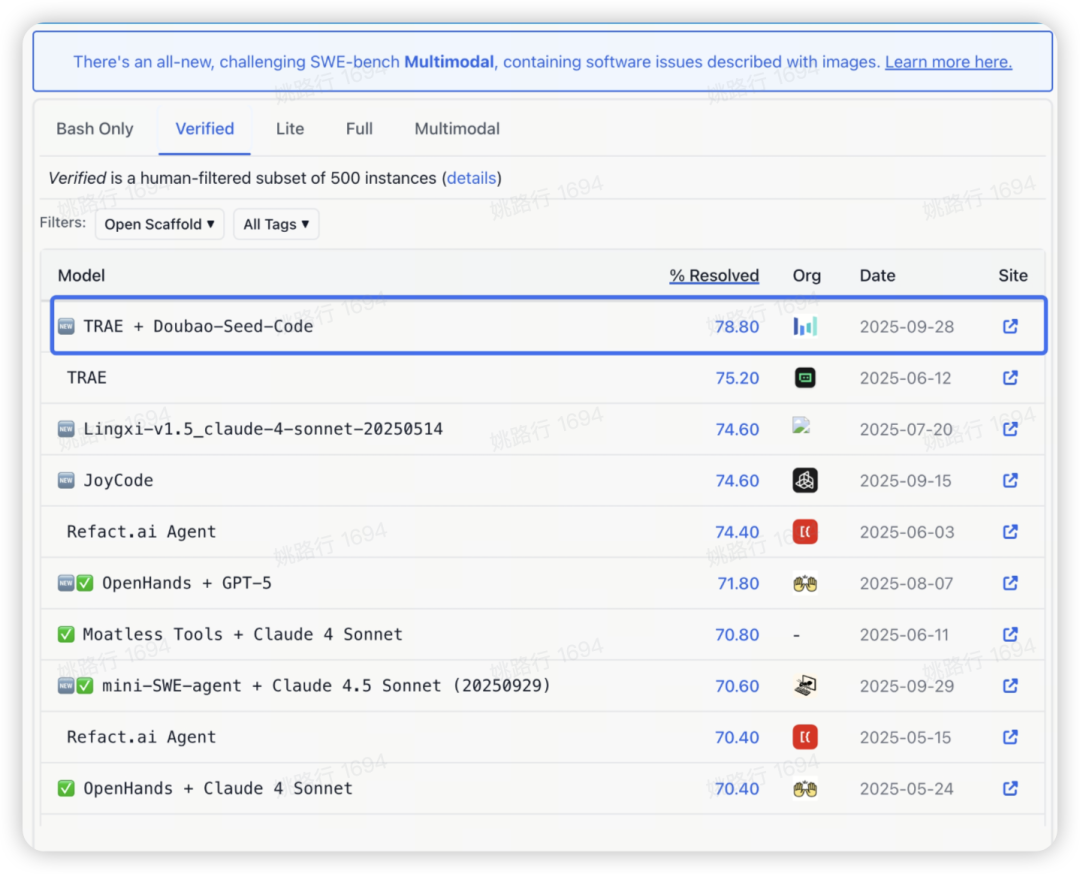Click the bold Multimodal word in the banner
This screenshot has width=1080, height=874.
coord(448,62)
